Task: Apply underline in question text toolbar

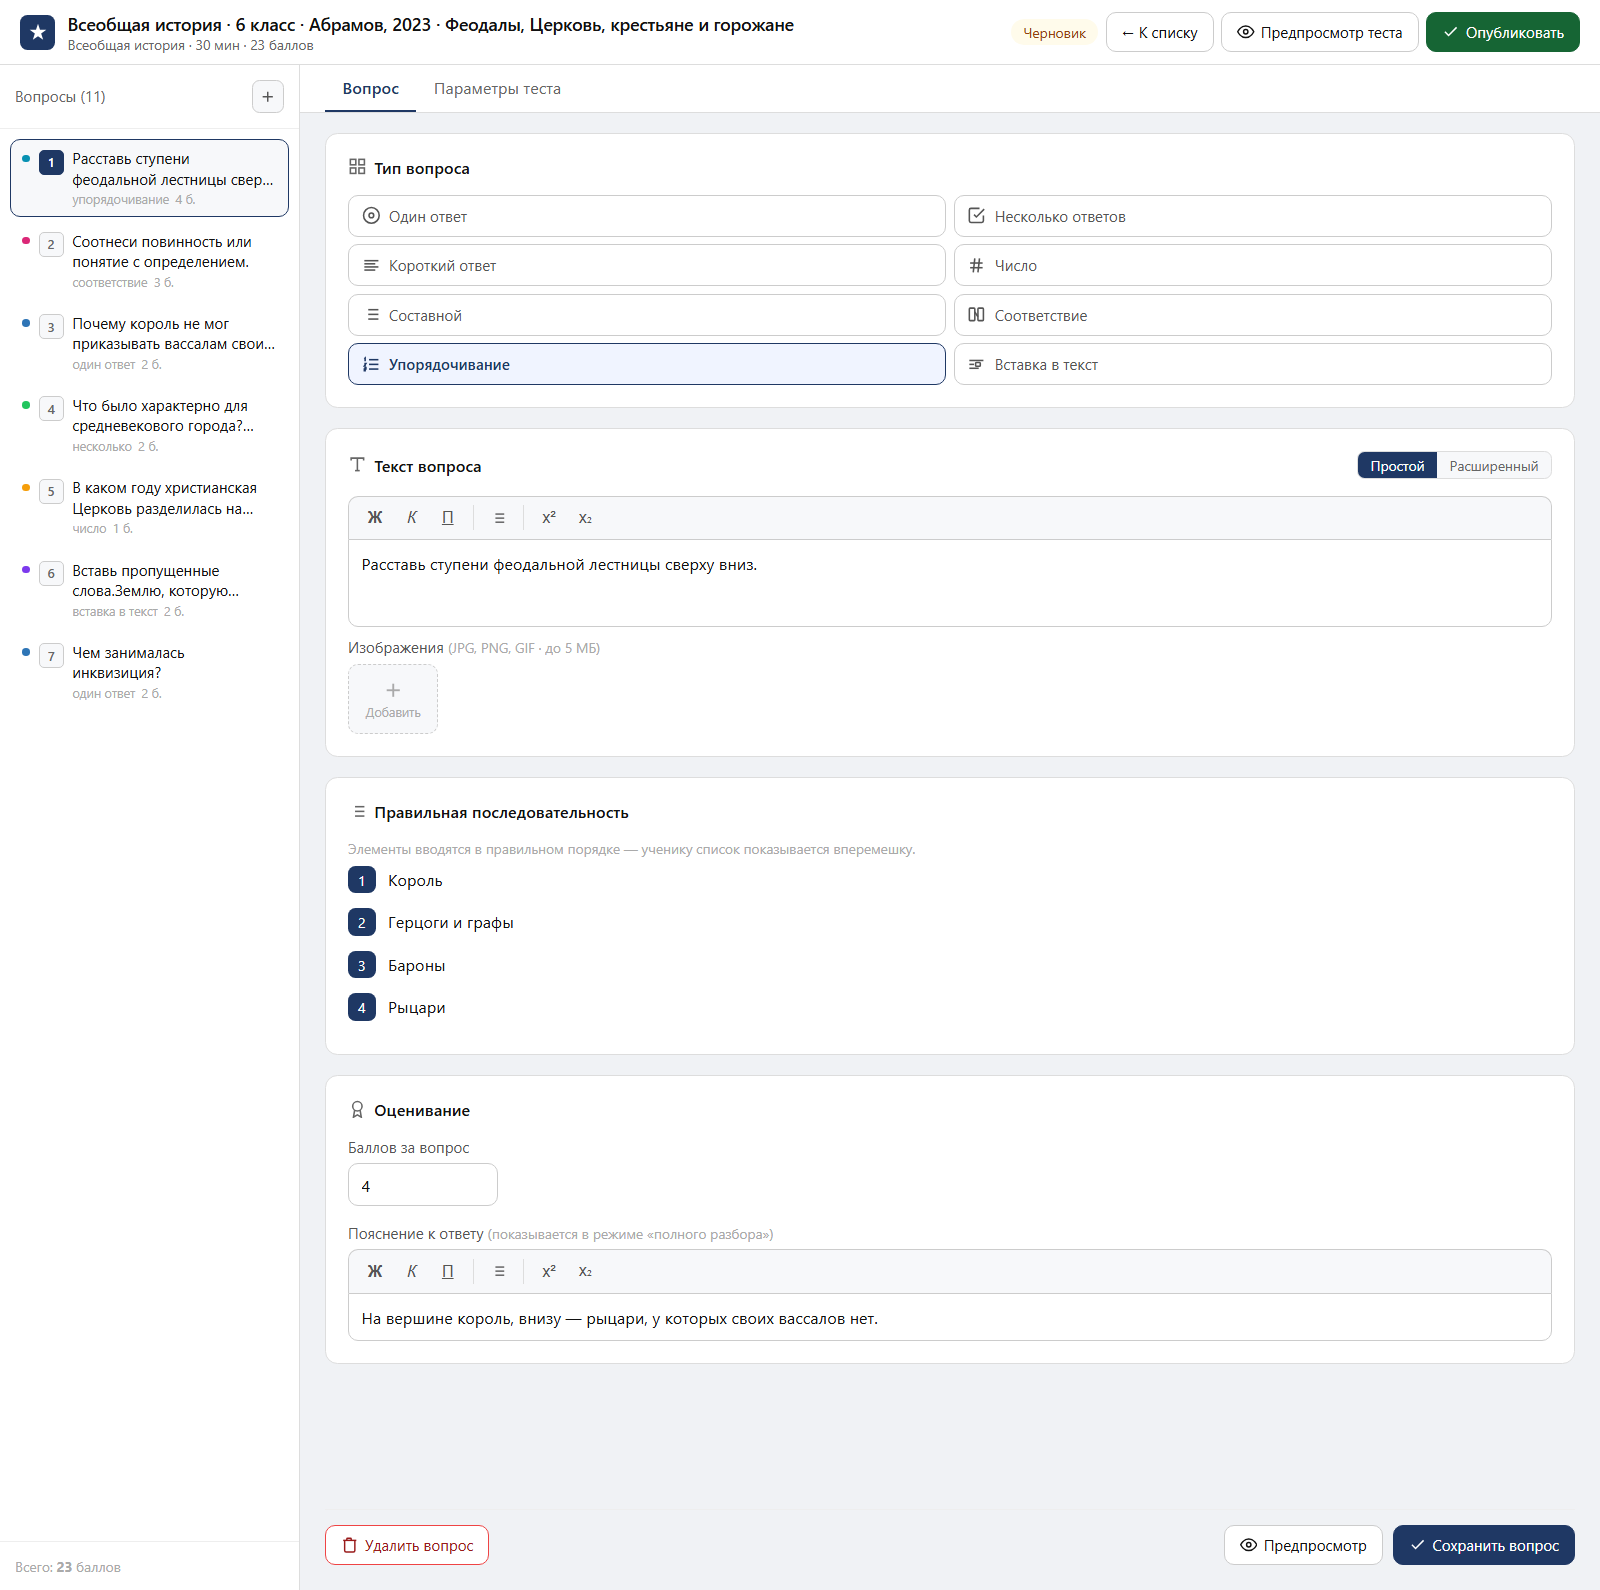Action: coord(448,518)
